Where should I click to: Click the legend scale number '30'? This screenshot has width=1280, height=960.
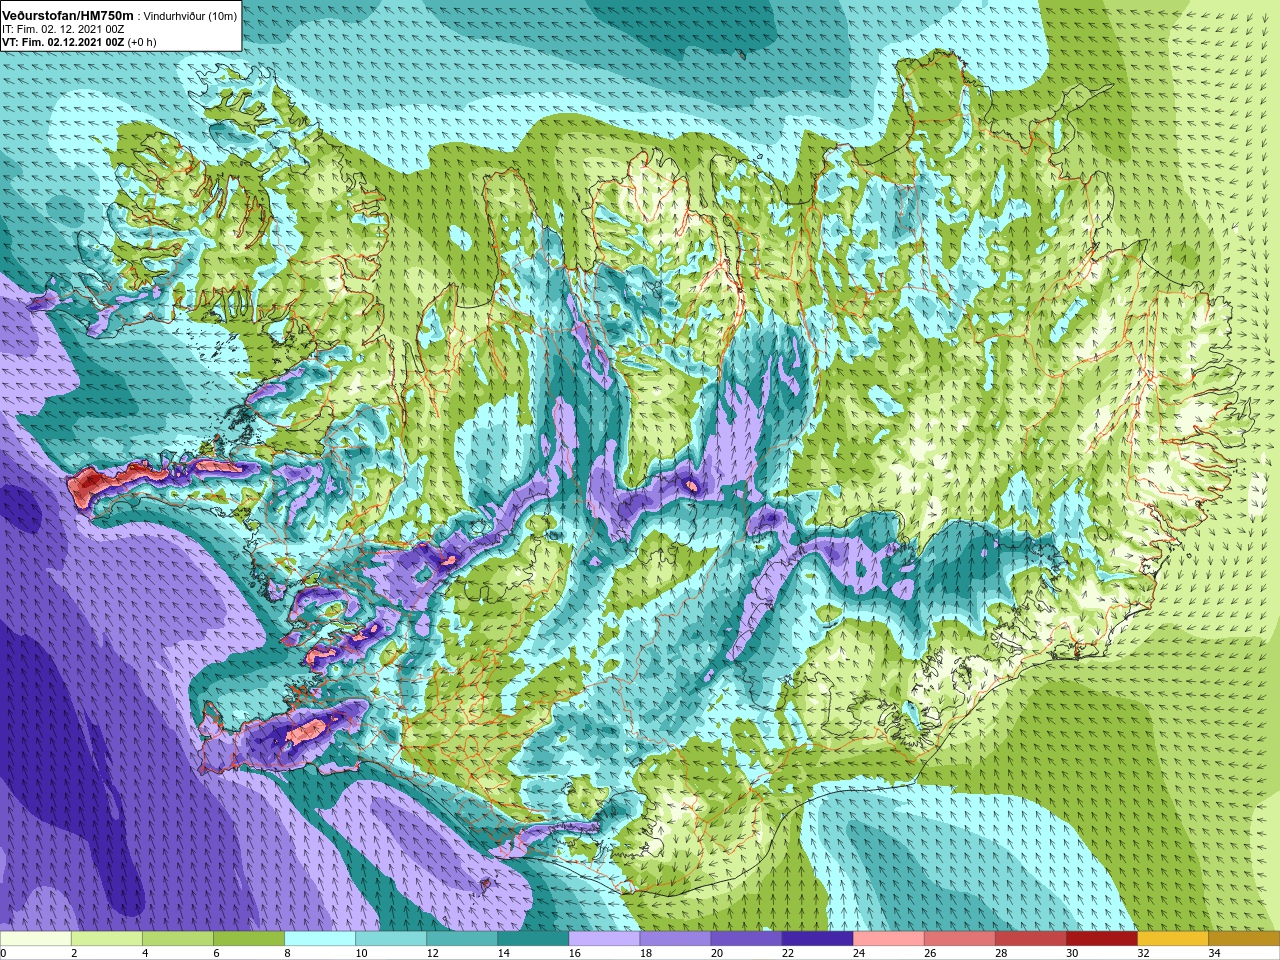tap(1071, 953)
